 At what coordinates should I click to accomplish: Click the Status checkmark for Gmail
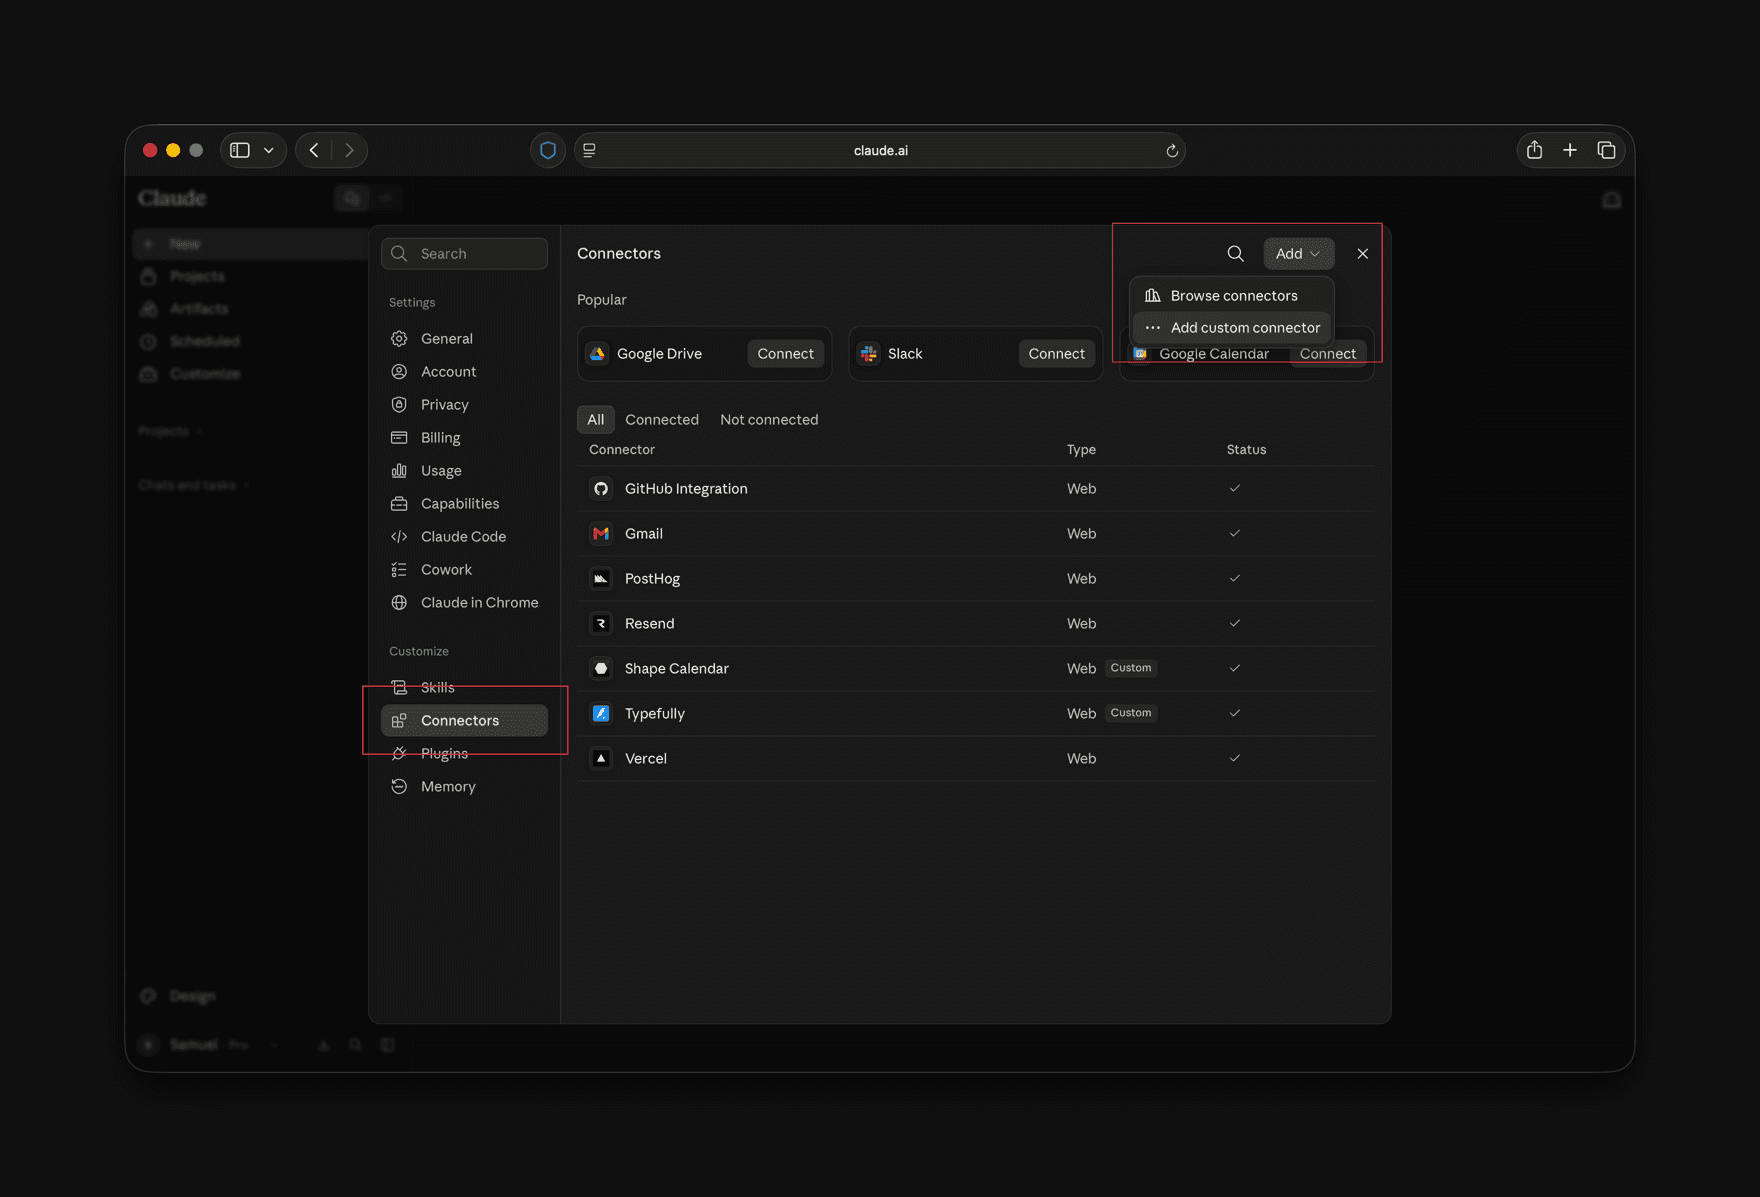click(1235, 533)
